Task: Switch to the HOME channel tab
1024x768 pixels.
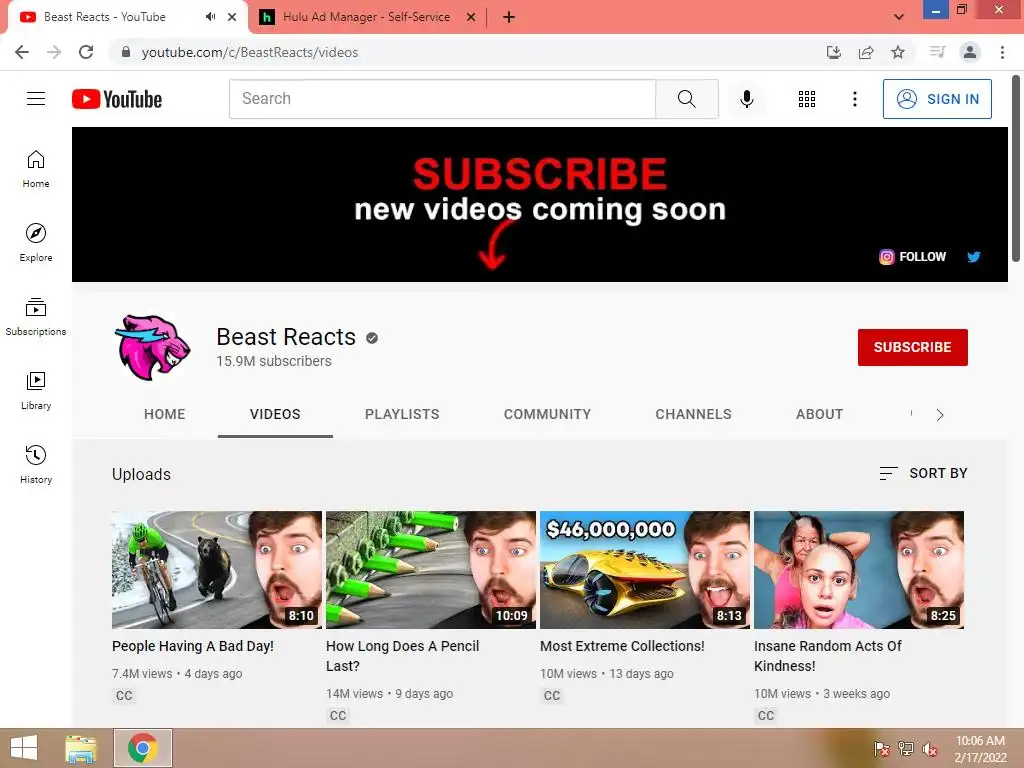Action: pyautogui.click(x=165, y=414)
